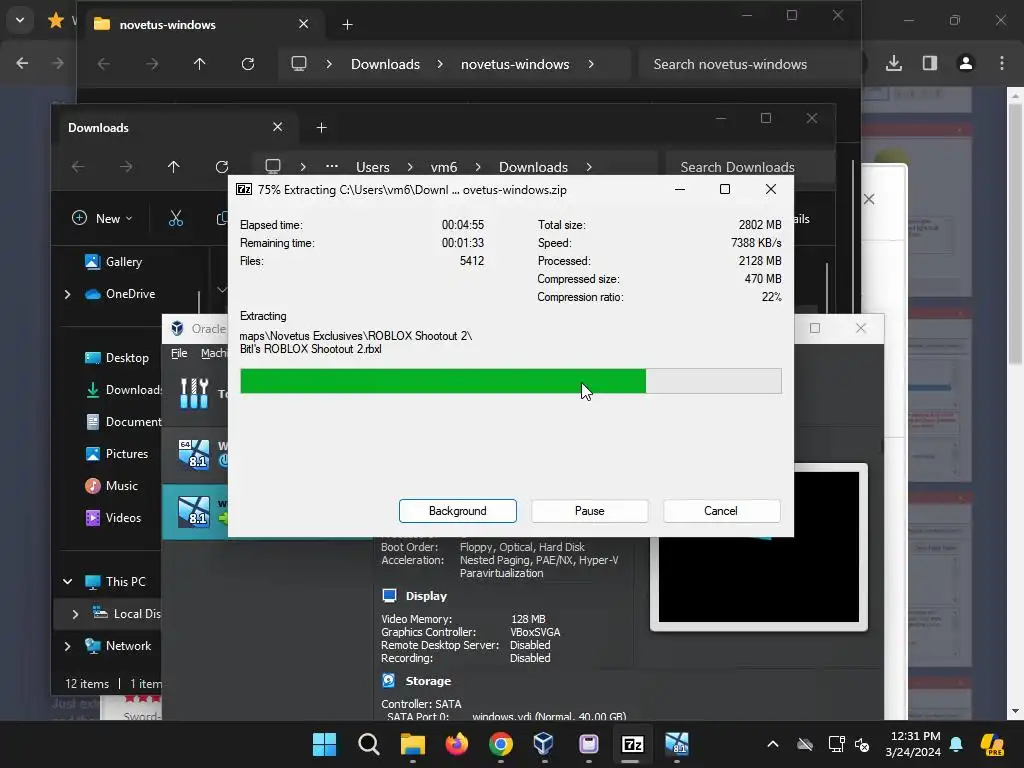Viewport: 1024px width, 768px height.
Task: Open the File menu in VirtualBox
Action: [x=179, y=353]
